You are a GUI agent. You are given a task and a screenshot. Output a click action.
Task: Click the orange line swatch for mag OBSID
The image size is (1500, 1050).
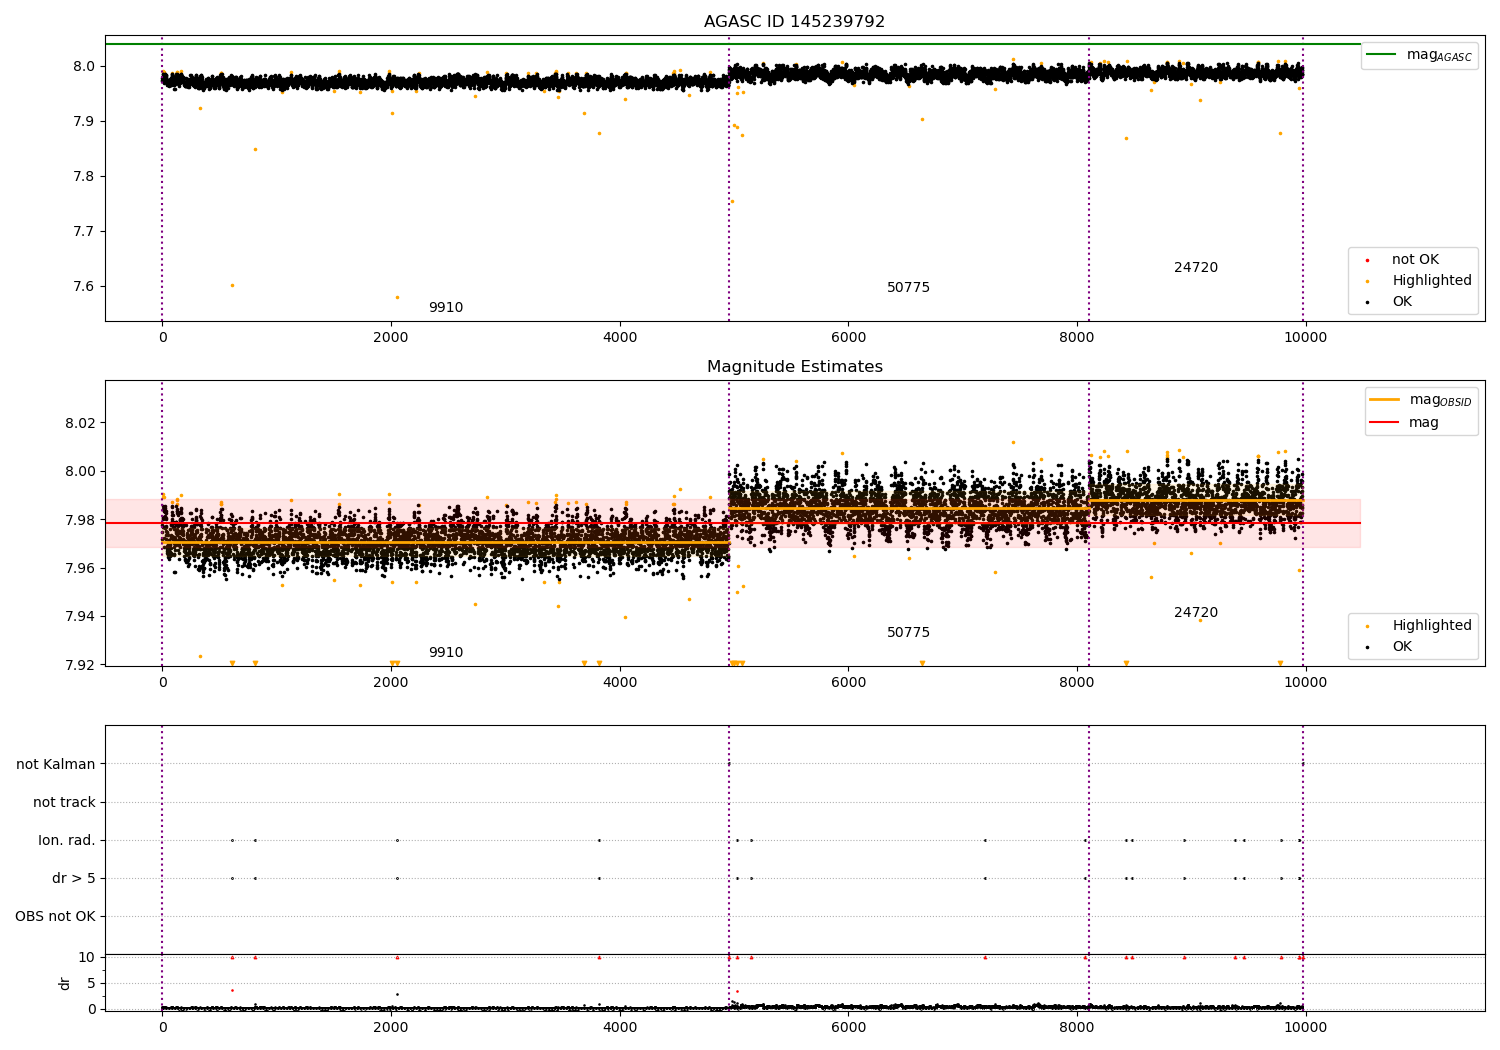point(1384,400)
